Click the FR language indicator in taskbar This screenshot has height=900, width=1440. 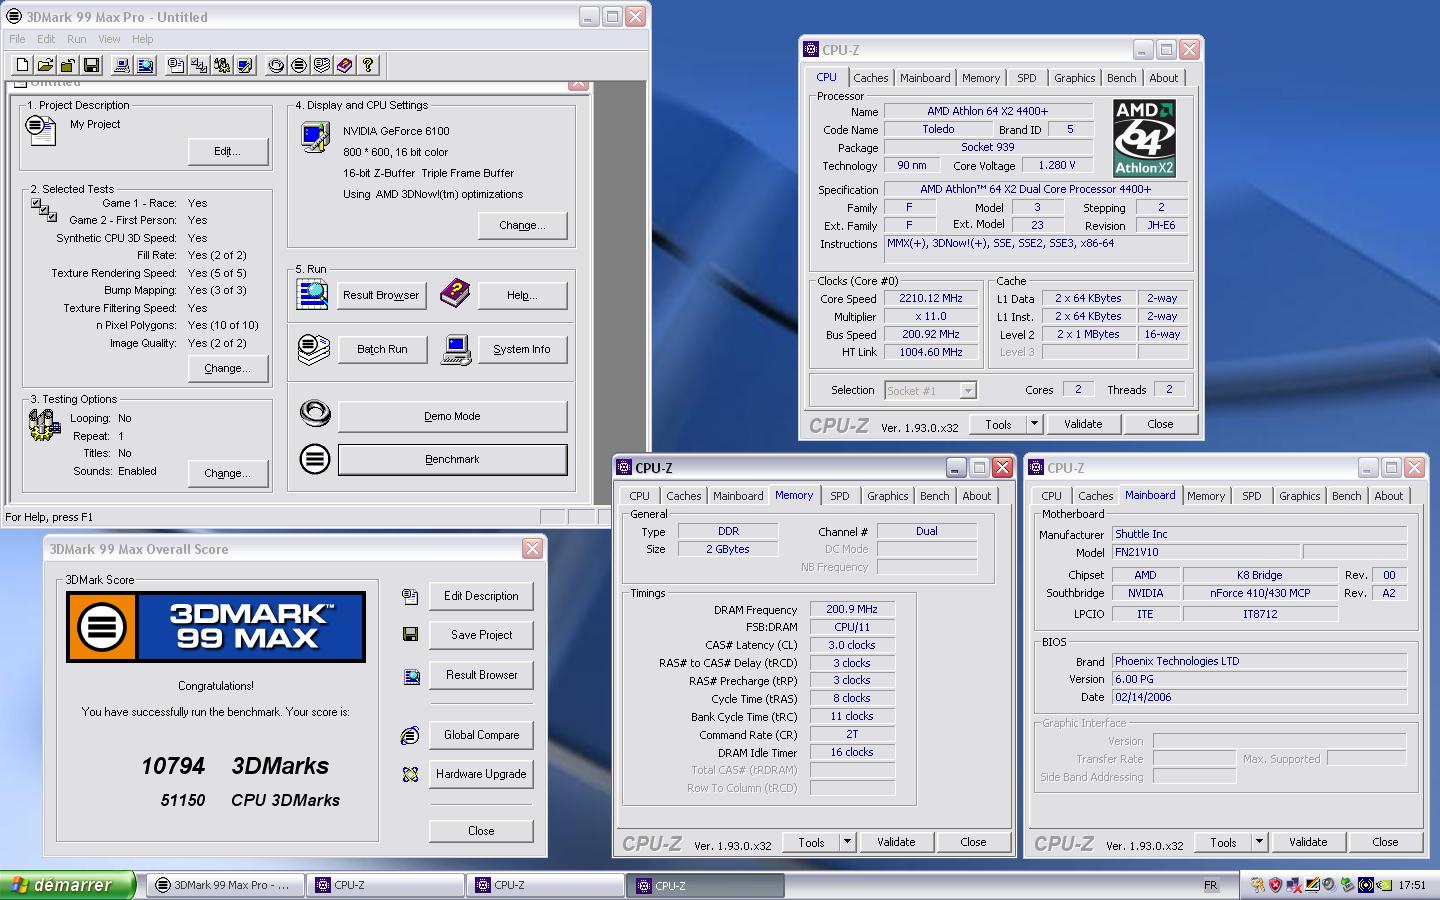tap(1211, 885)
